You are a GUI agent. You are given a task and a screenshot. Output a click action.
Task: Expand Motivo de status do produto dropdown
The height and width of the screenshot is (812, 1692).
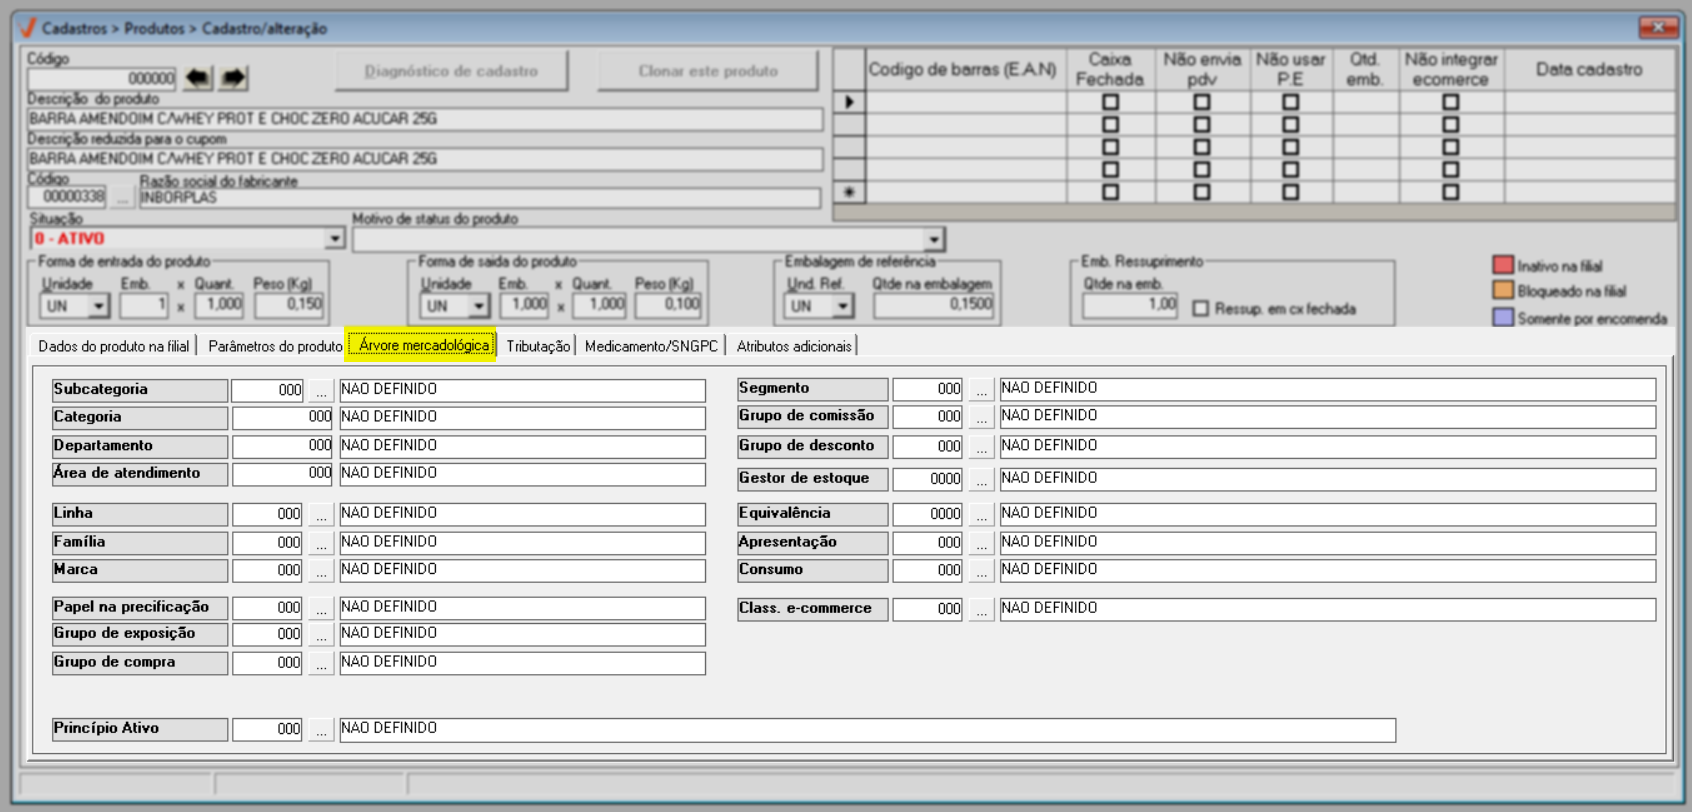tap(933, 240)
